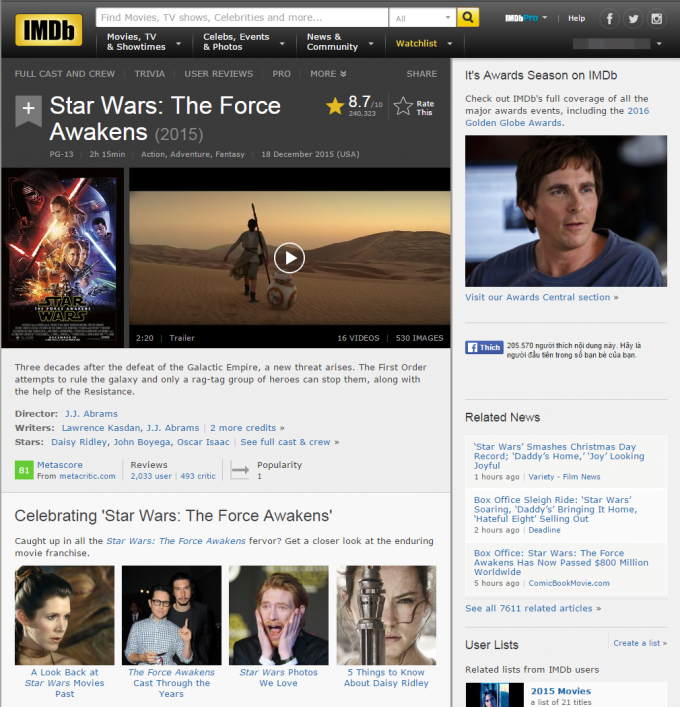This screenshot has height=707, width=680.
Task: Click the outlined Rate This star
Action: [403, 107]
